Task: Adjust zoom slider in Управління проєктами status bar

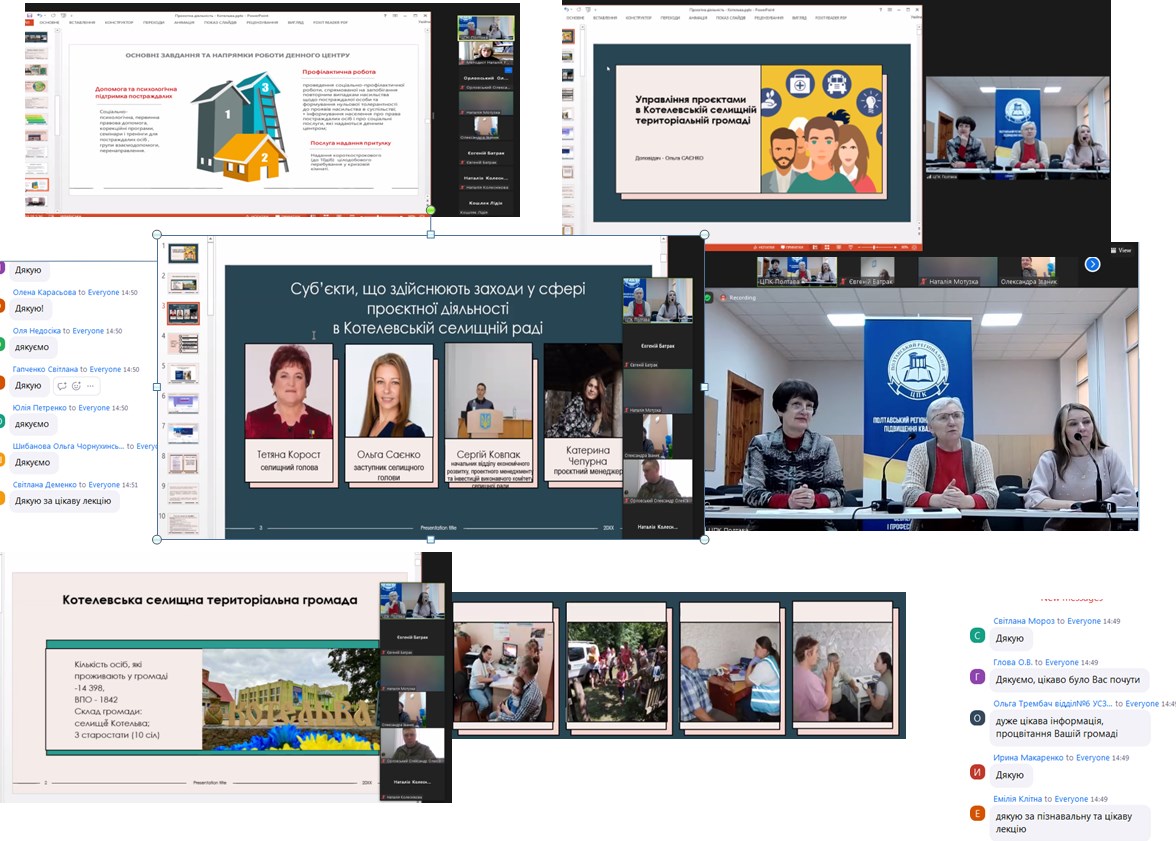Action: (x=874, y=247)
